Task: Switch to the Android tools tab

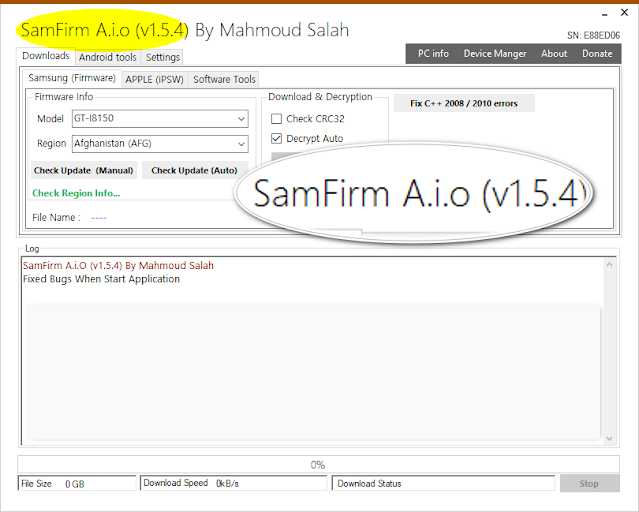Action: tap(108, 57)
